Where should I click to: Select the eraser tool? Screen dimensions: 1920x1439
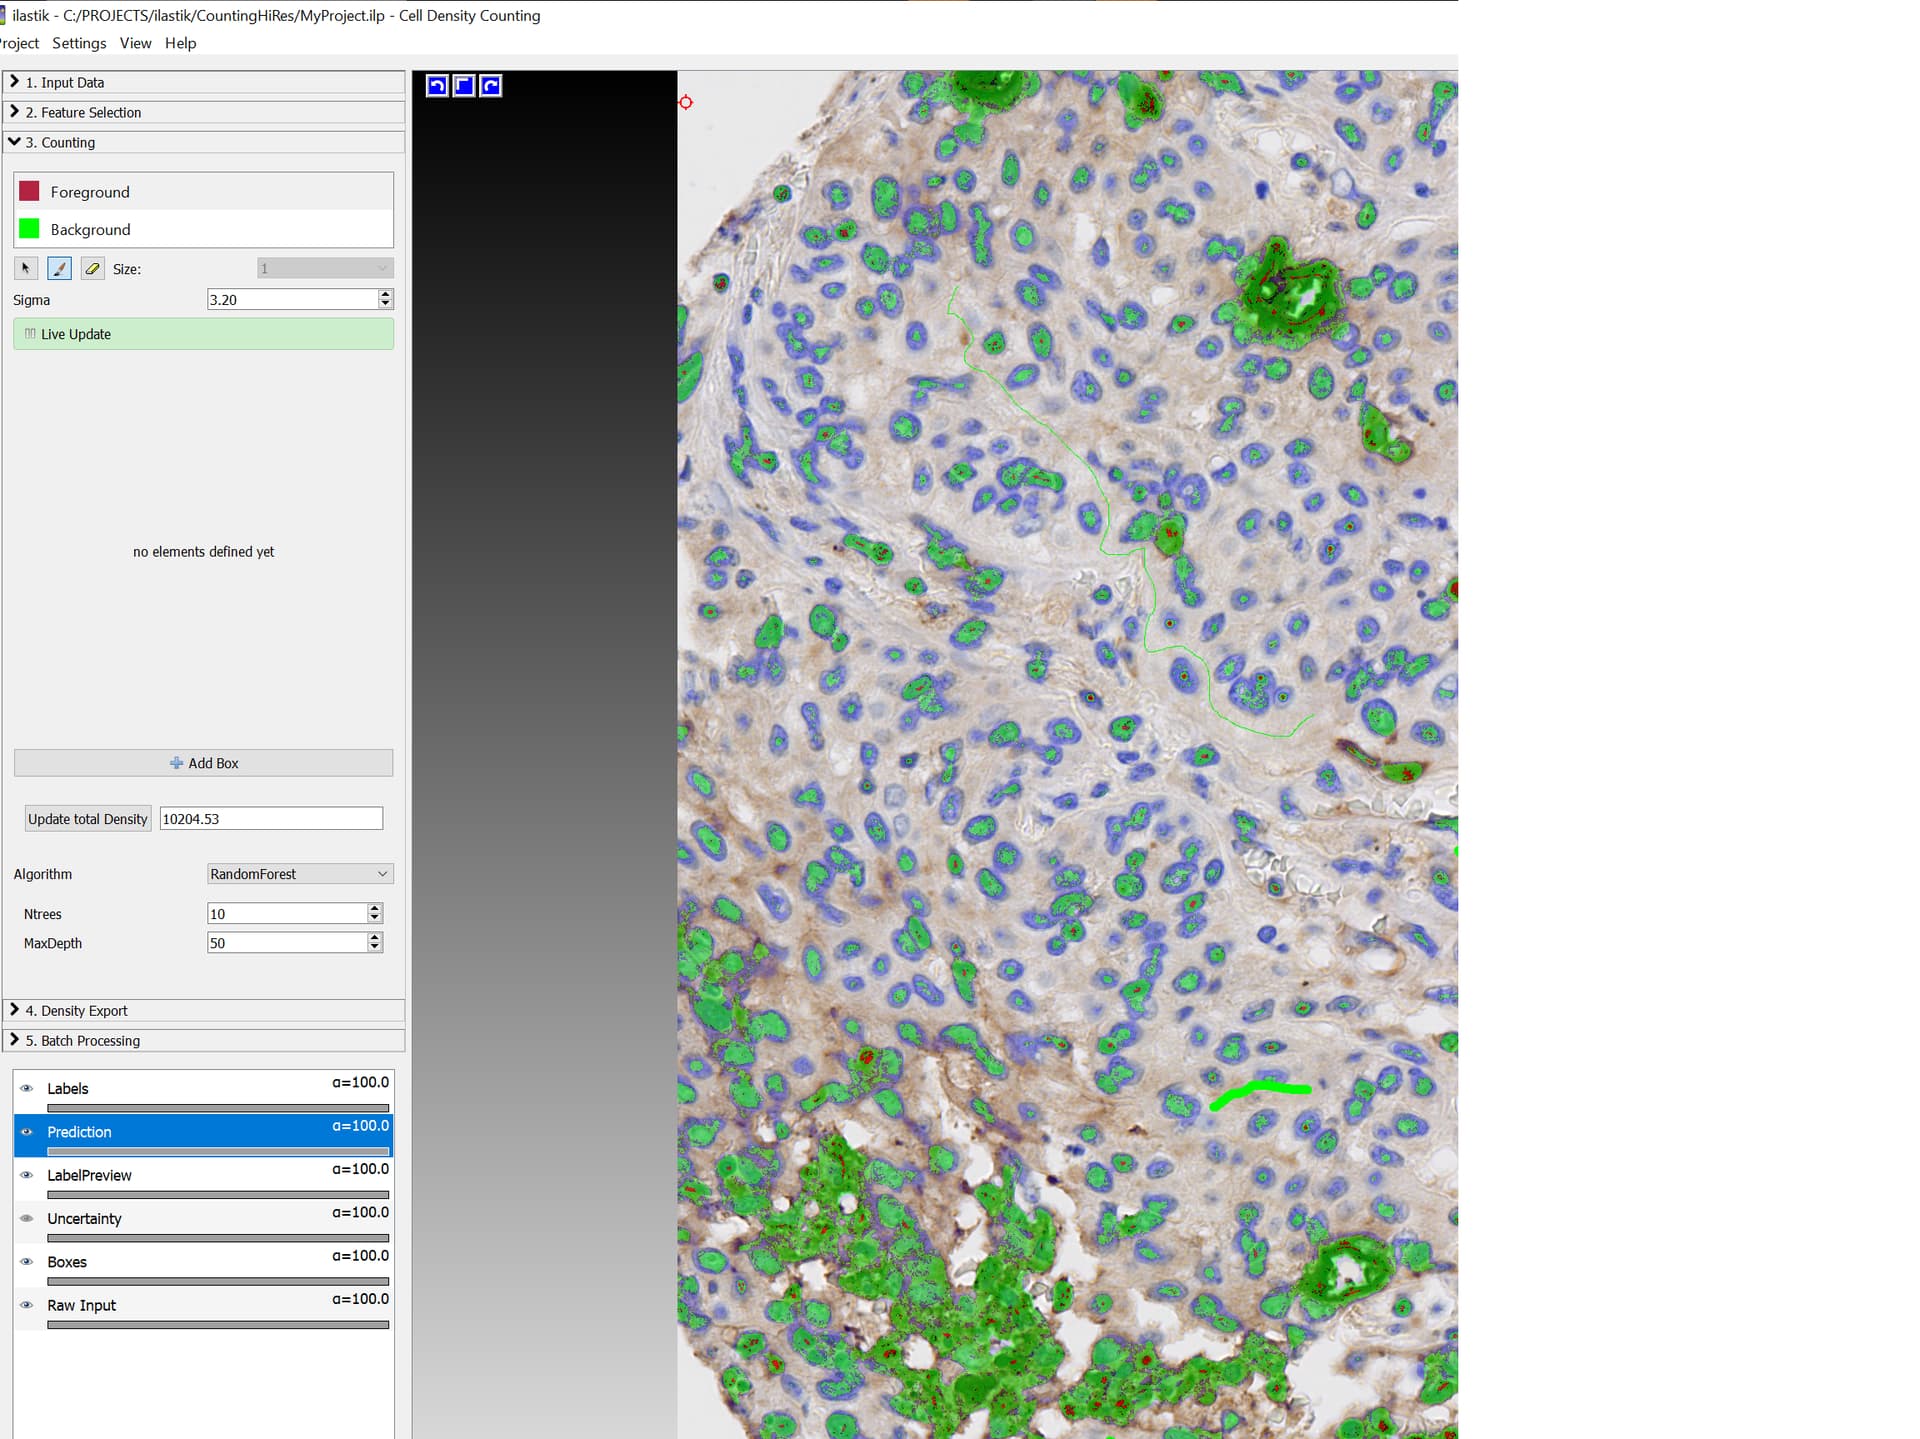[x=92, y=268]
